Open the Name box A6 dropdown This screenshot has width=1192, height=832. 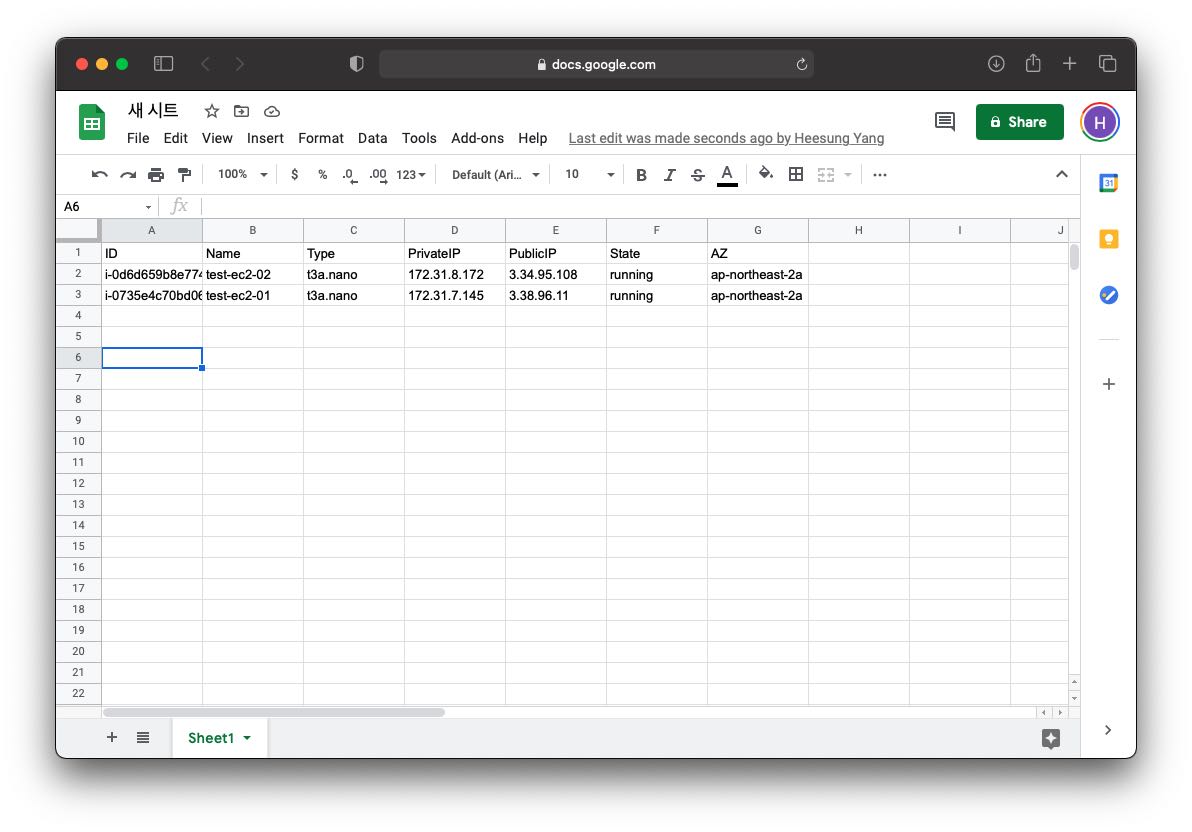[148, 207]
